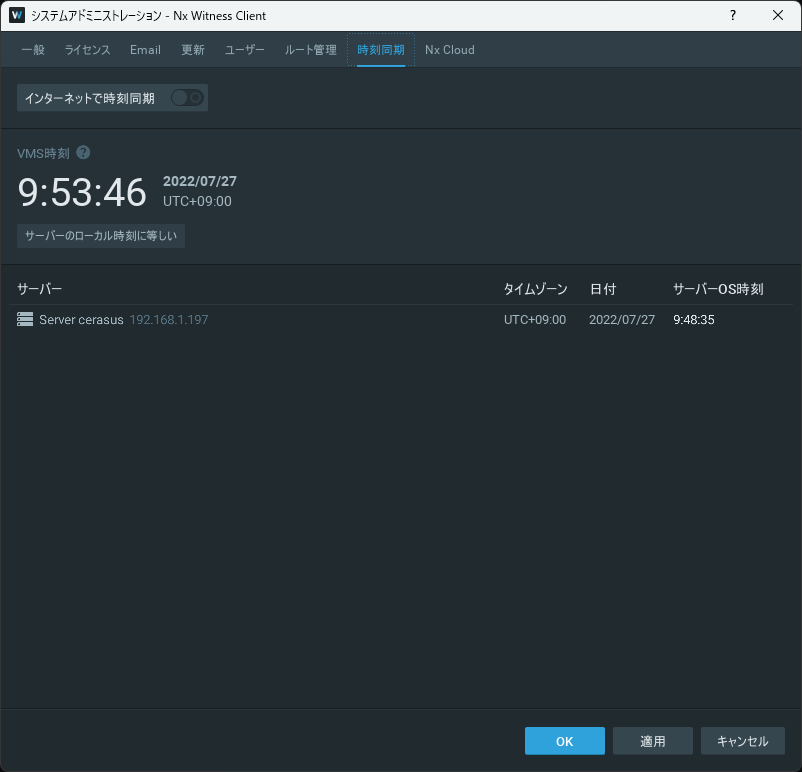Click the VMS時刻 help question mark icon
The image size is (802, 772).
pos(83,152)
